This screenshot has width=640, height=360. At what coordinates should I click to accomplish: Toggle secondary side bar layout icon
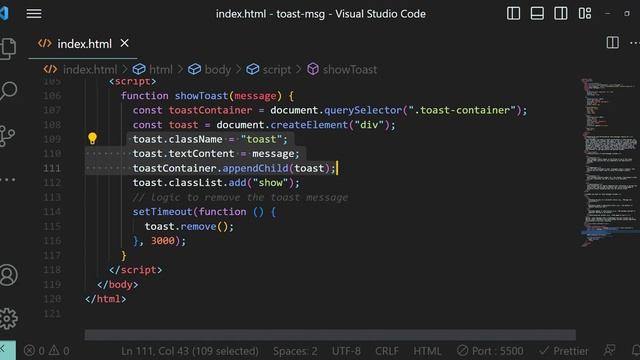(560, 13)
